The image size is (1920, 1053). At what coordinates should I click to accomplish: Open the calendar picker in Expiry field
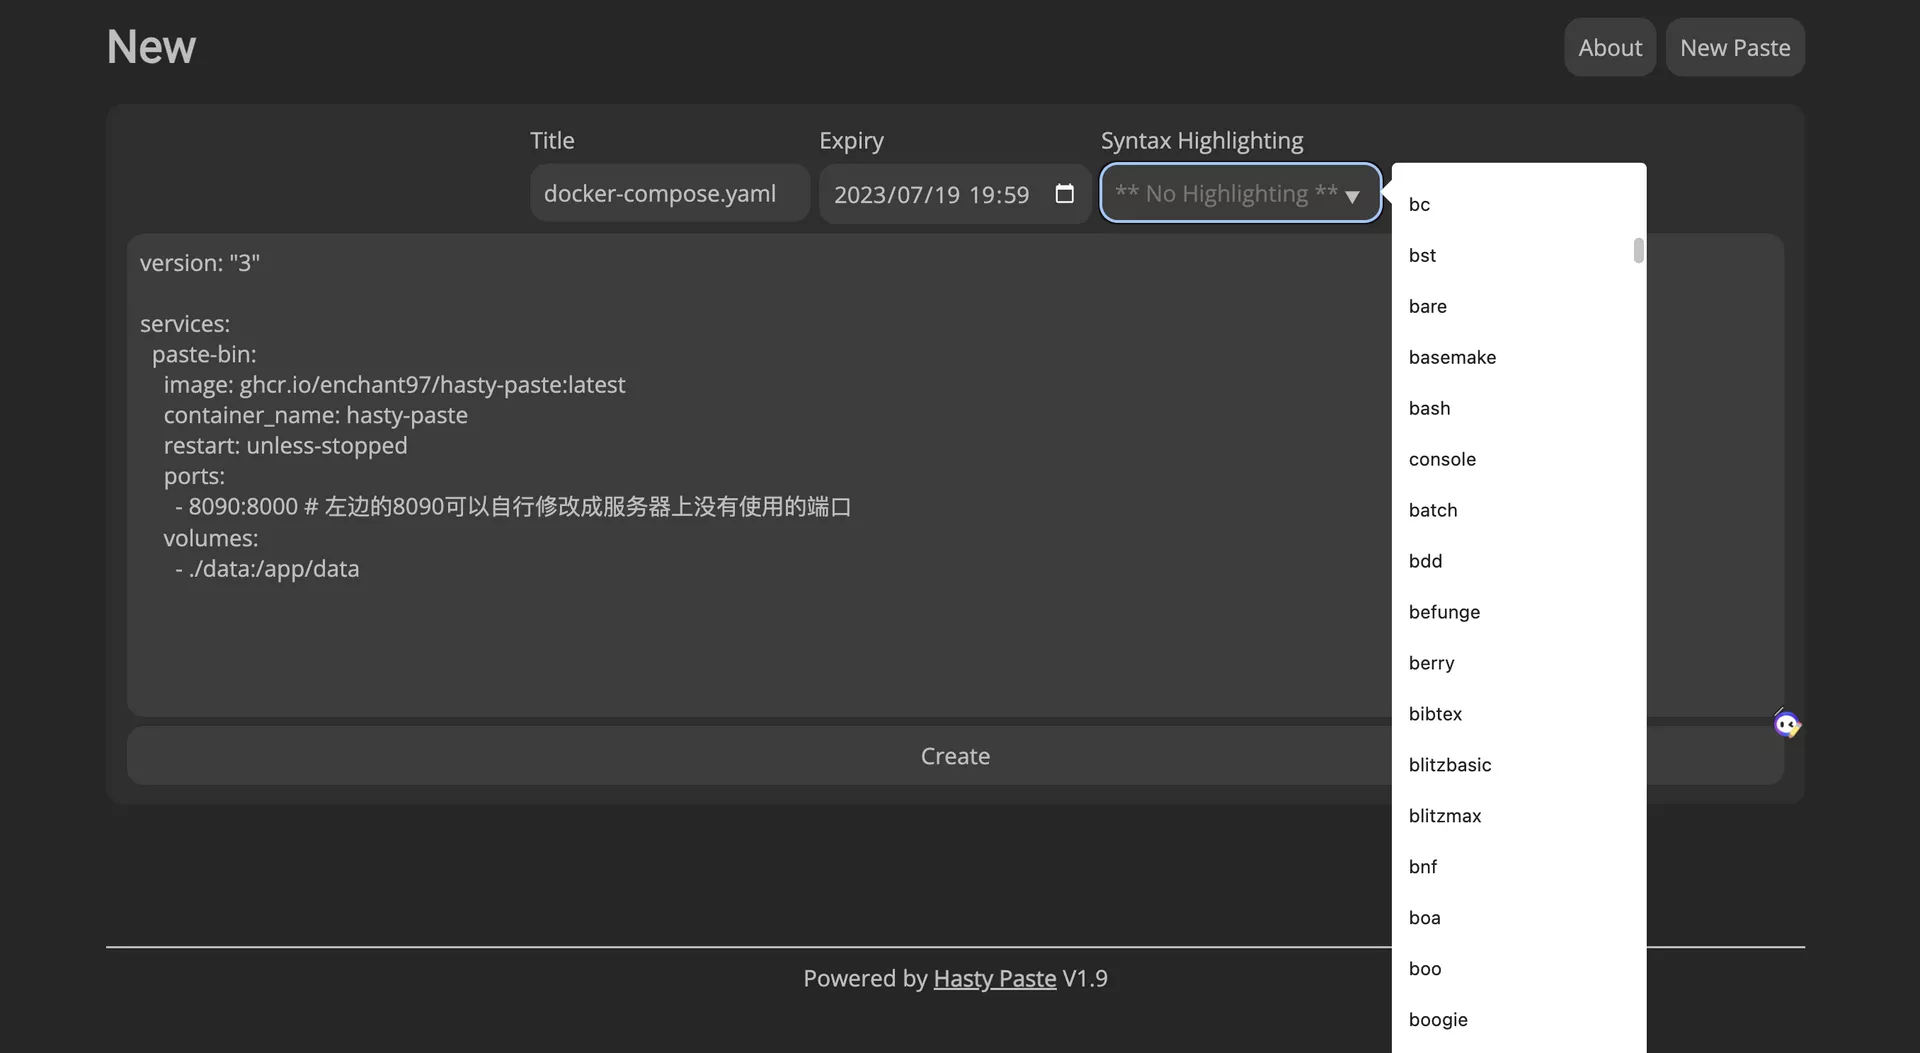click(1064, 194)
